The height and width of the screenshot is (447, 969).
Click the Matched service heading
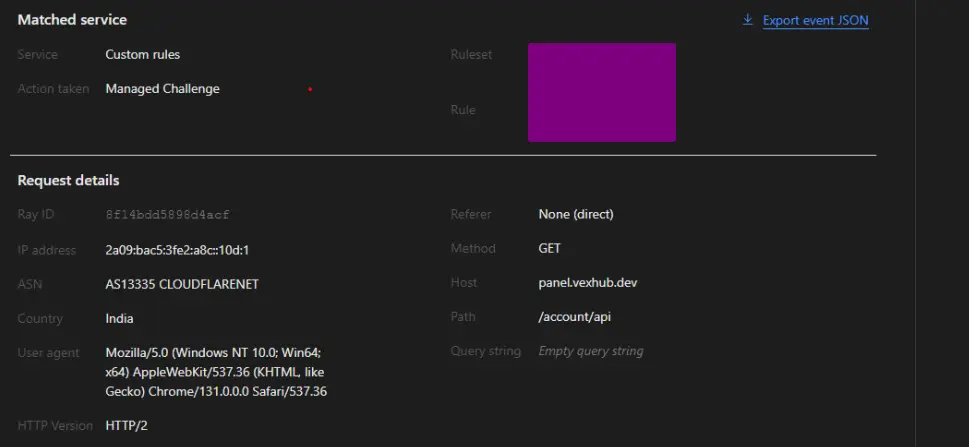click(x=72, y=20)
